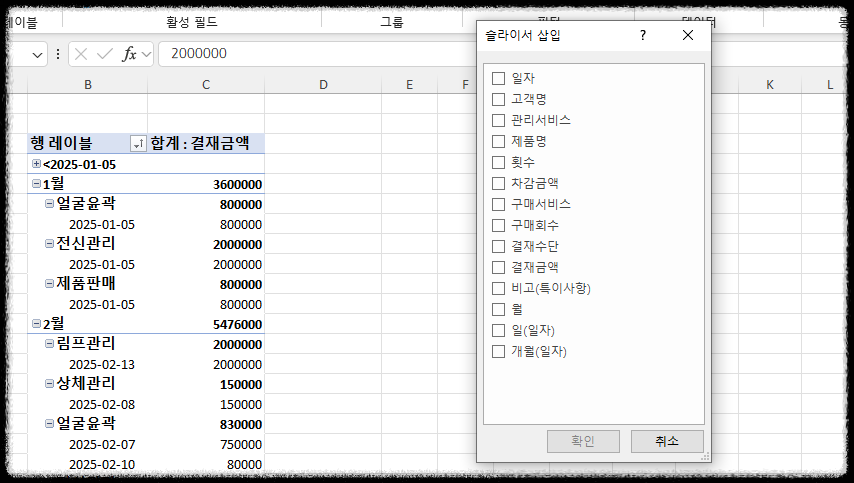
Task: Click the 2025-02-08 date row
Action: [102, 405]
